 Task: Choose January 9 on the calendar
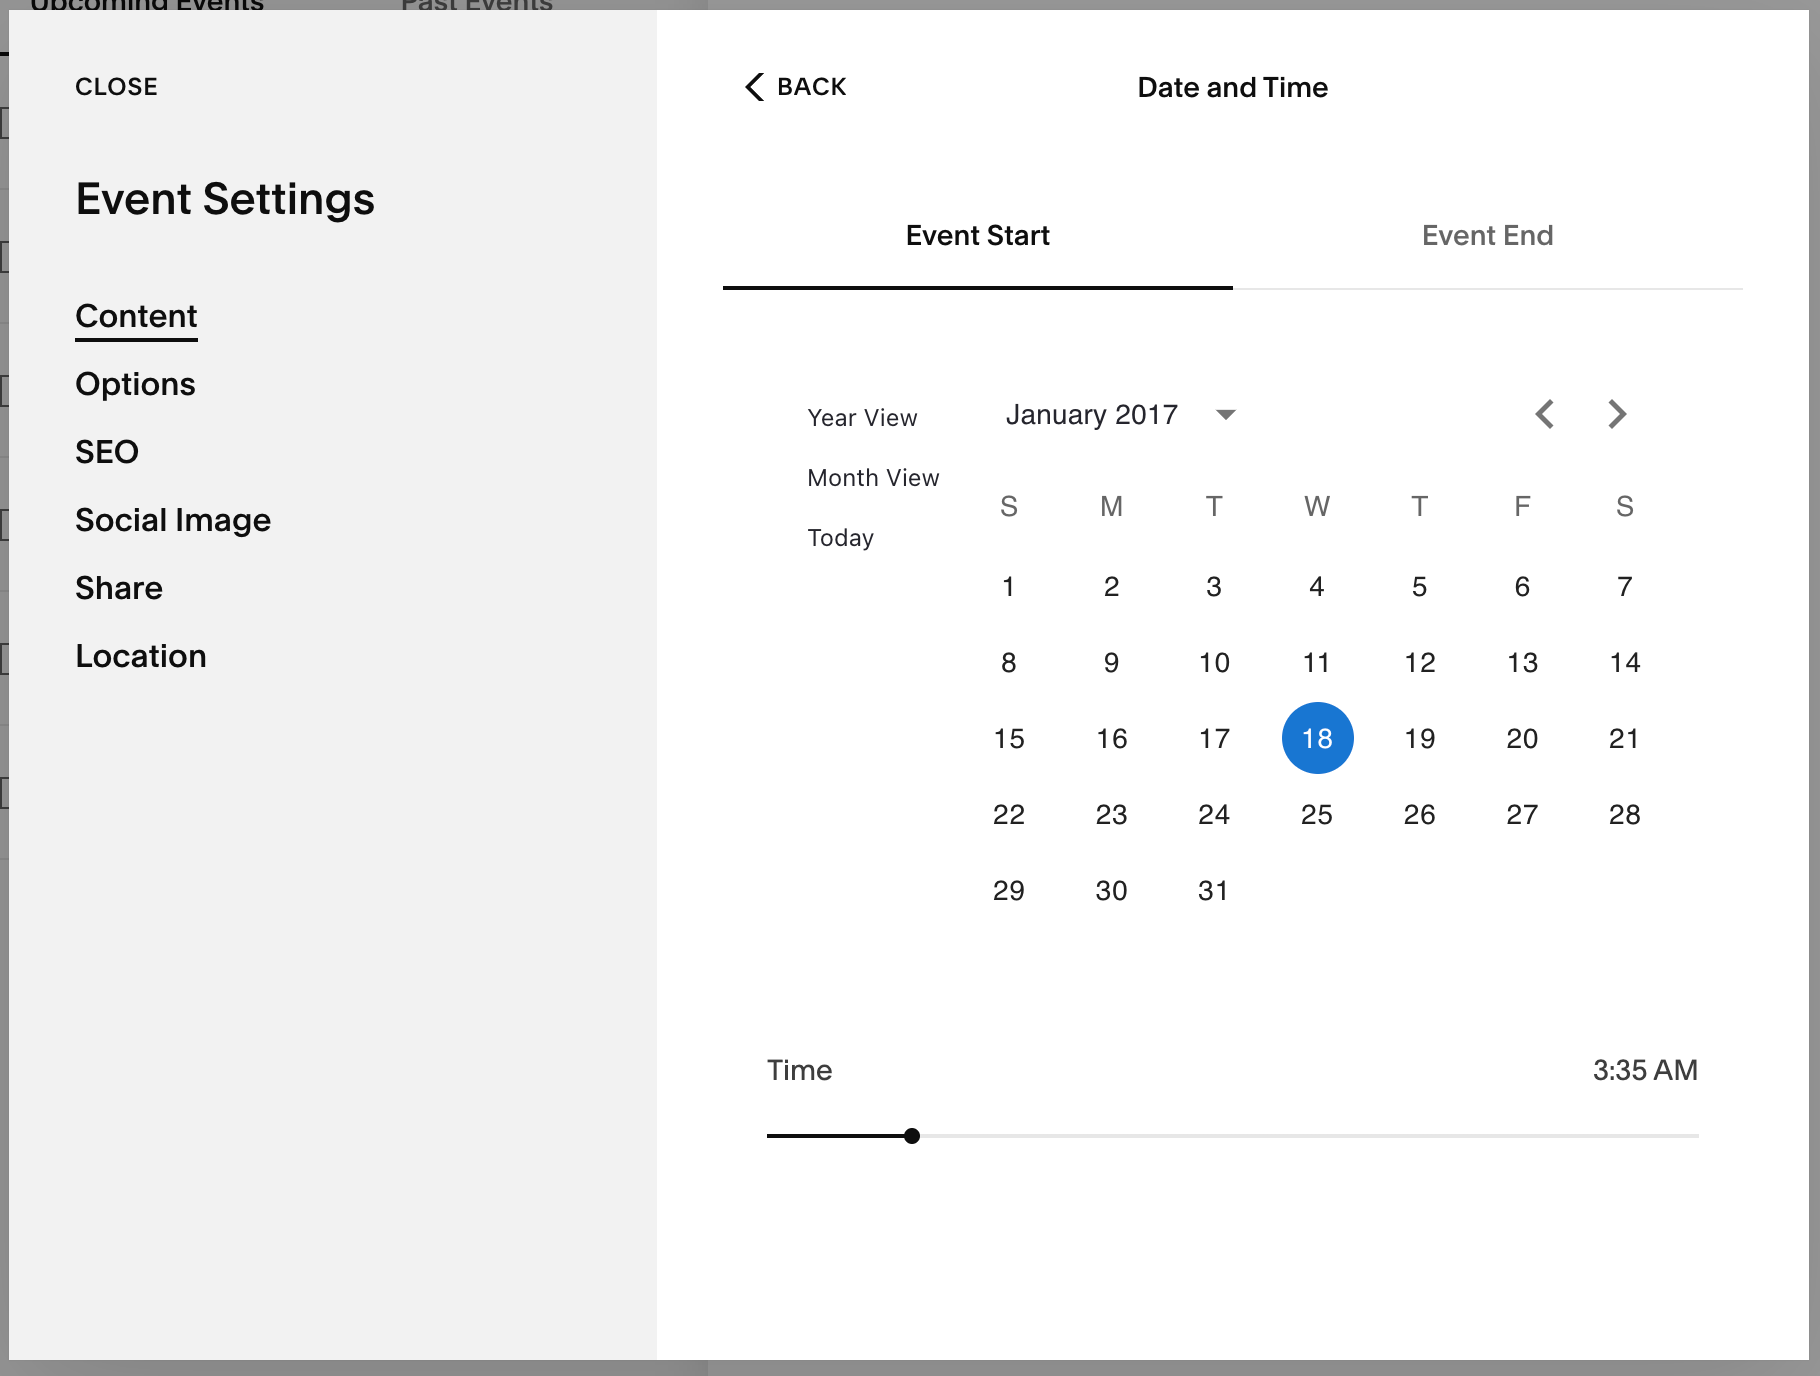tap(1112, 662)
